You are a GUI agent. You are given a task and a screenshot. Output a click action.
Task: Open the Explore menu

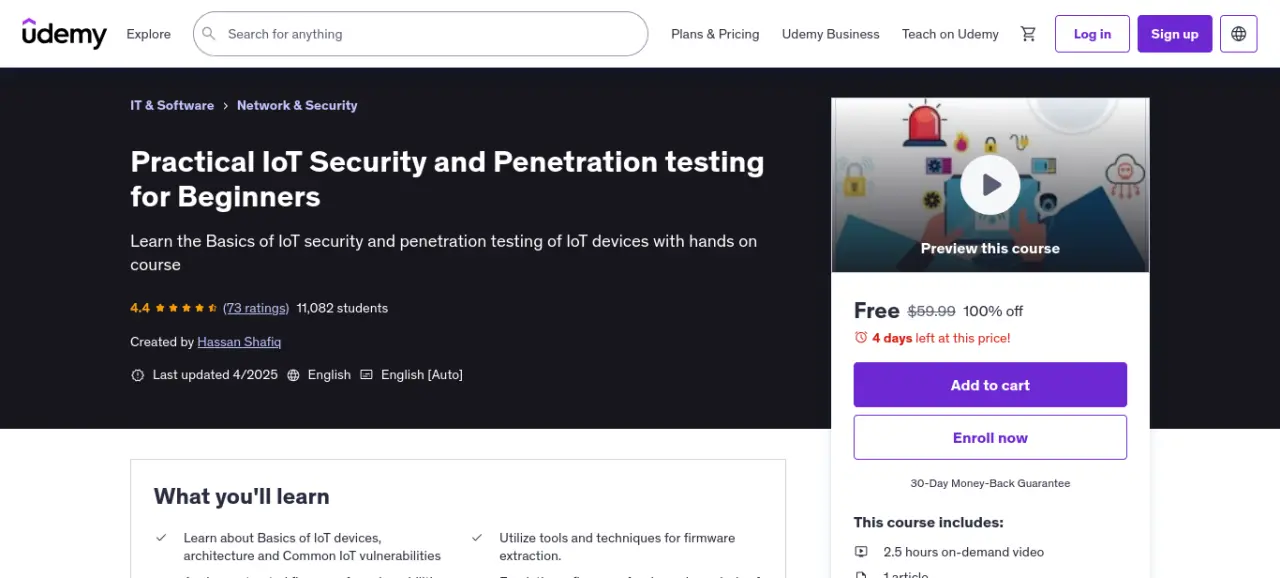coord(148,34)
